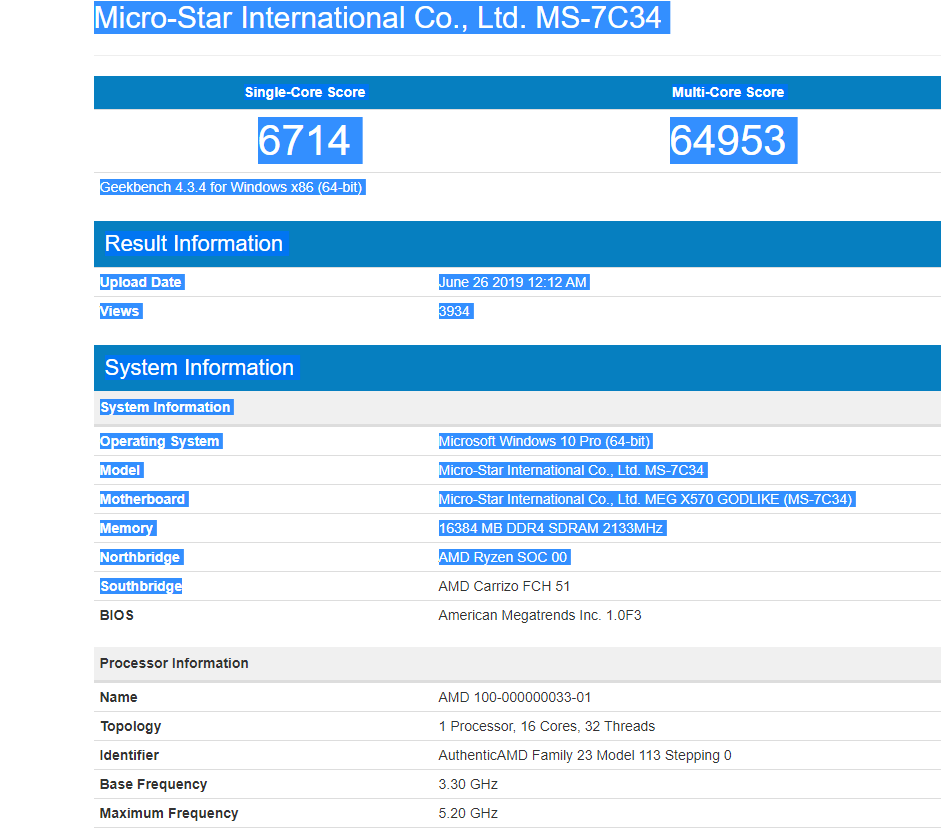
Task: Click the Multi-Core Score header label
Action: click(x=727, y=92)
